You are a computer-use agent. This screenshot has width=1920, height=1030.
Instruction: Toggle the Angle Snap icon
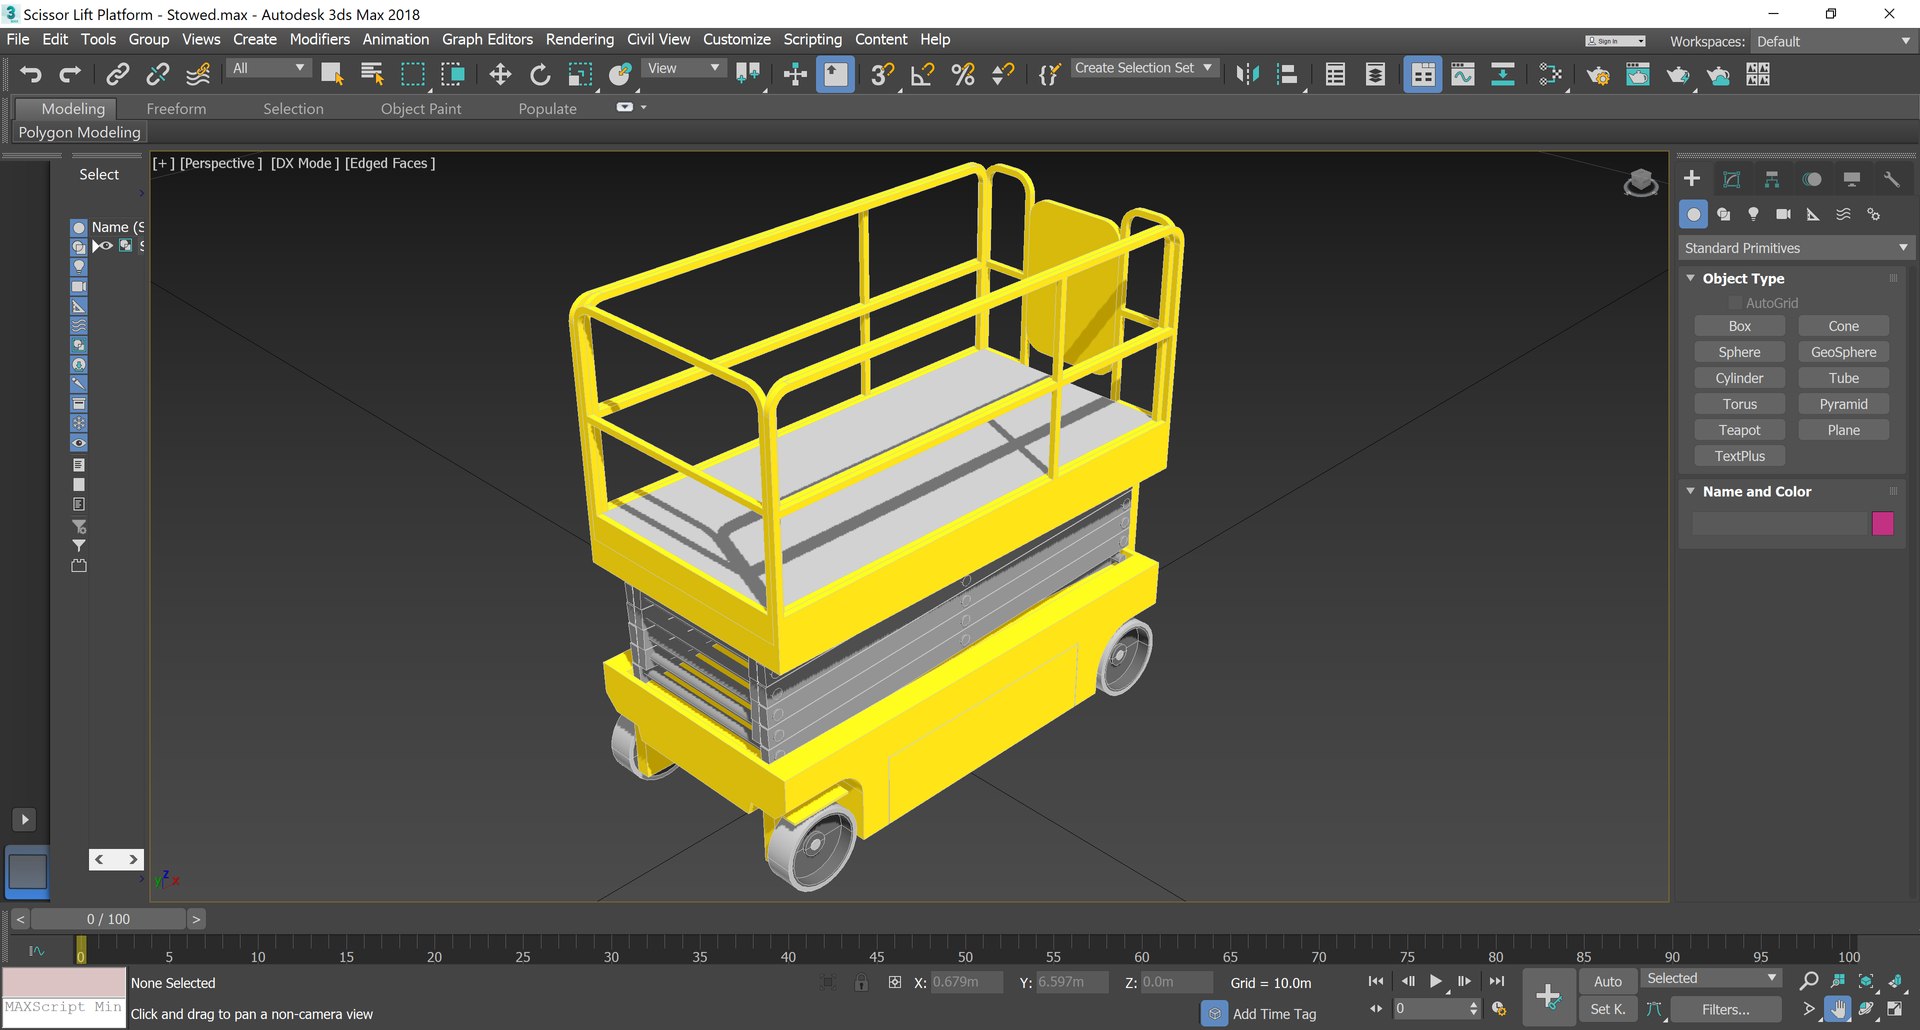[x=922, y=74]
